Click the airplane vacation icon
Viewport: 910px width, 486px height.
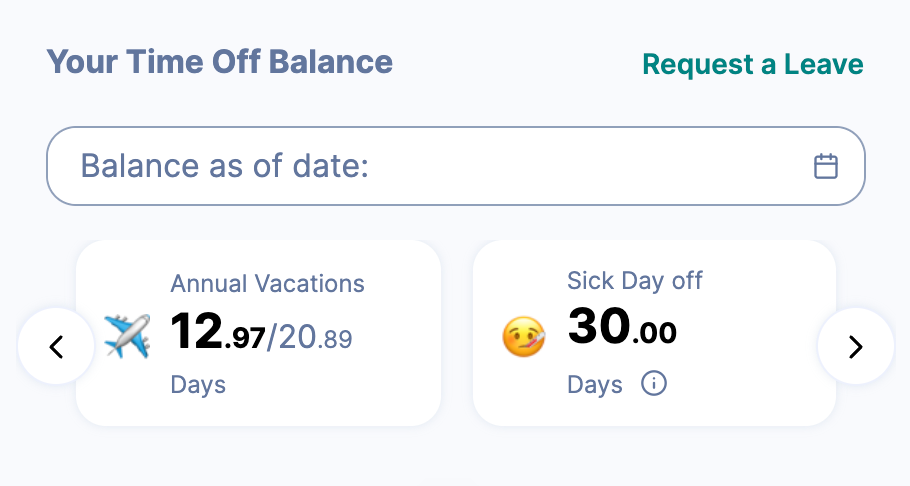[x=127, y=336]
